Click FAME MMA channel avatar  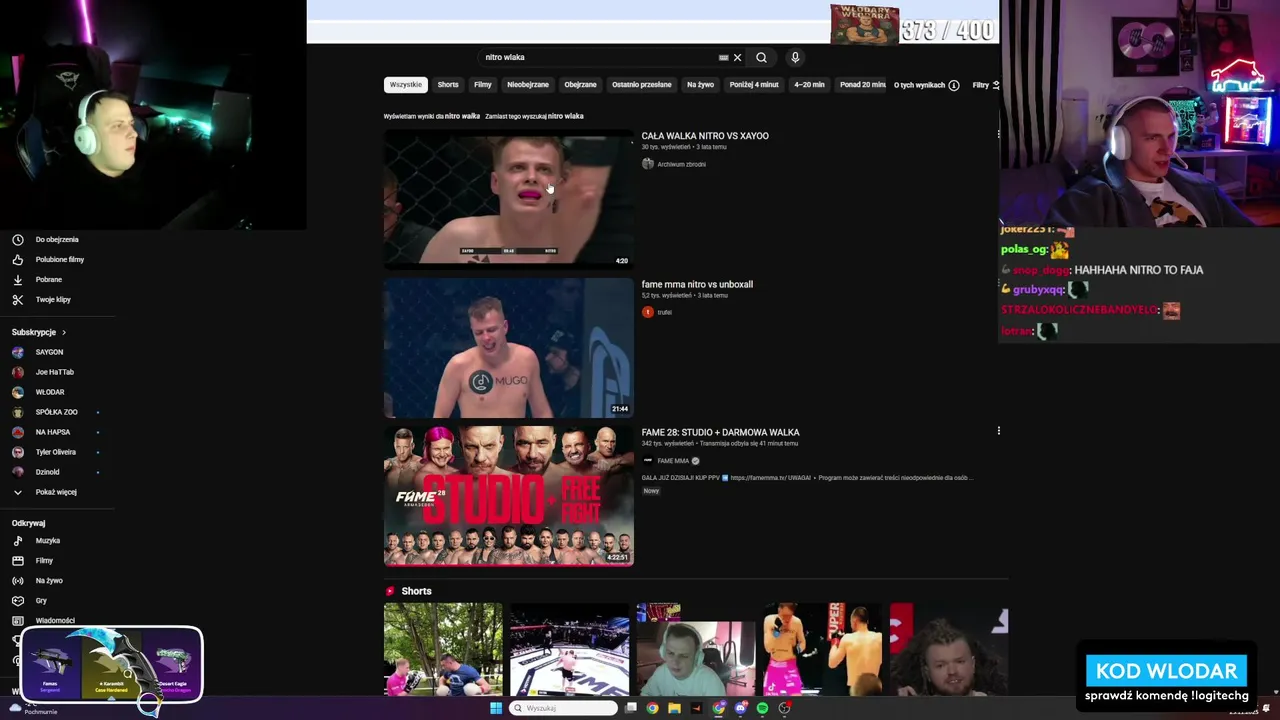[648, 461]
